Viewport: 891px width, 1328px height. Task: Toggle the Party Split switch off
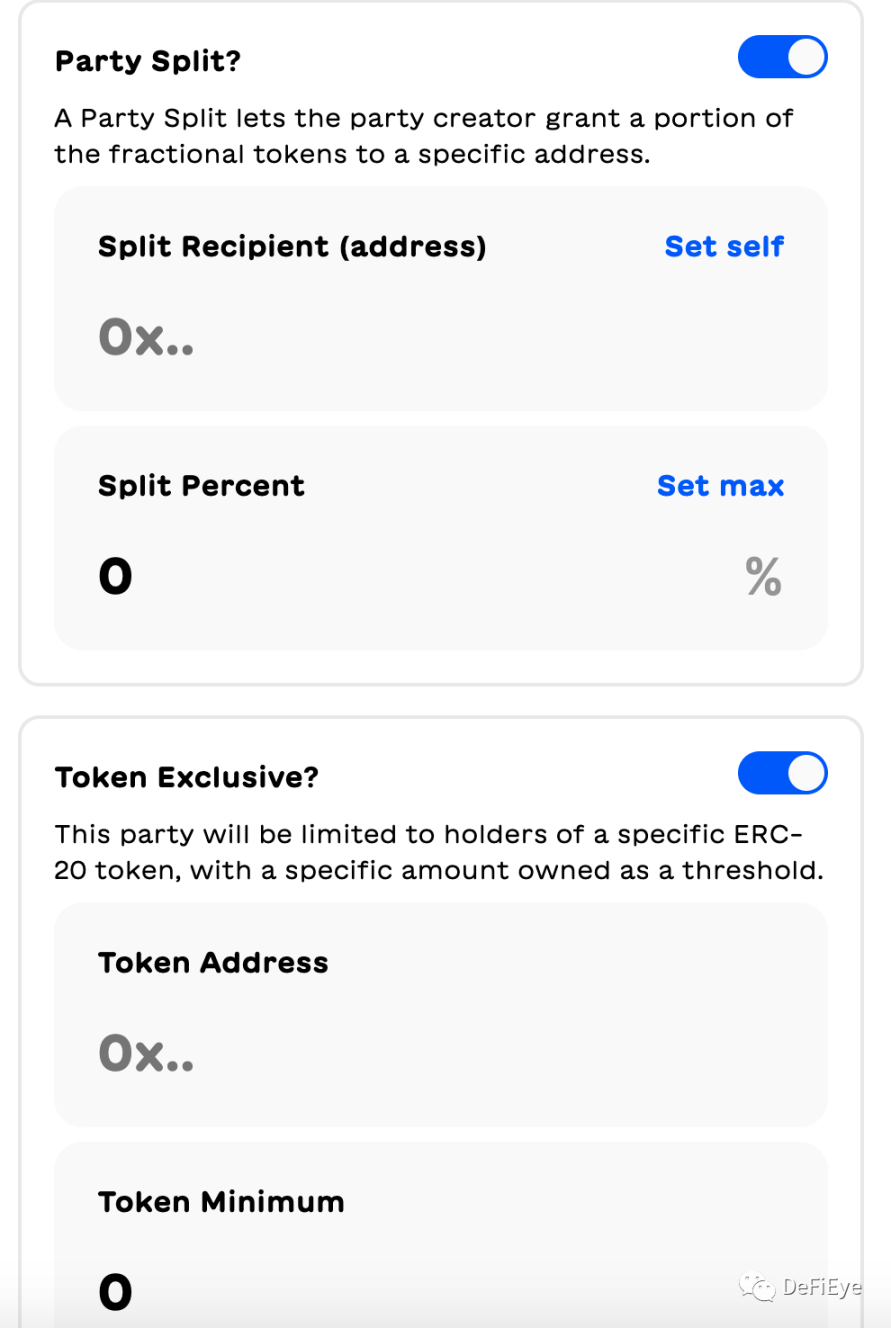pyautogui.click(x=782, y=57)
